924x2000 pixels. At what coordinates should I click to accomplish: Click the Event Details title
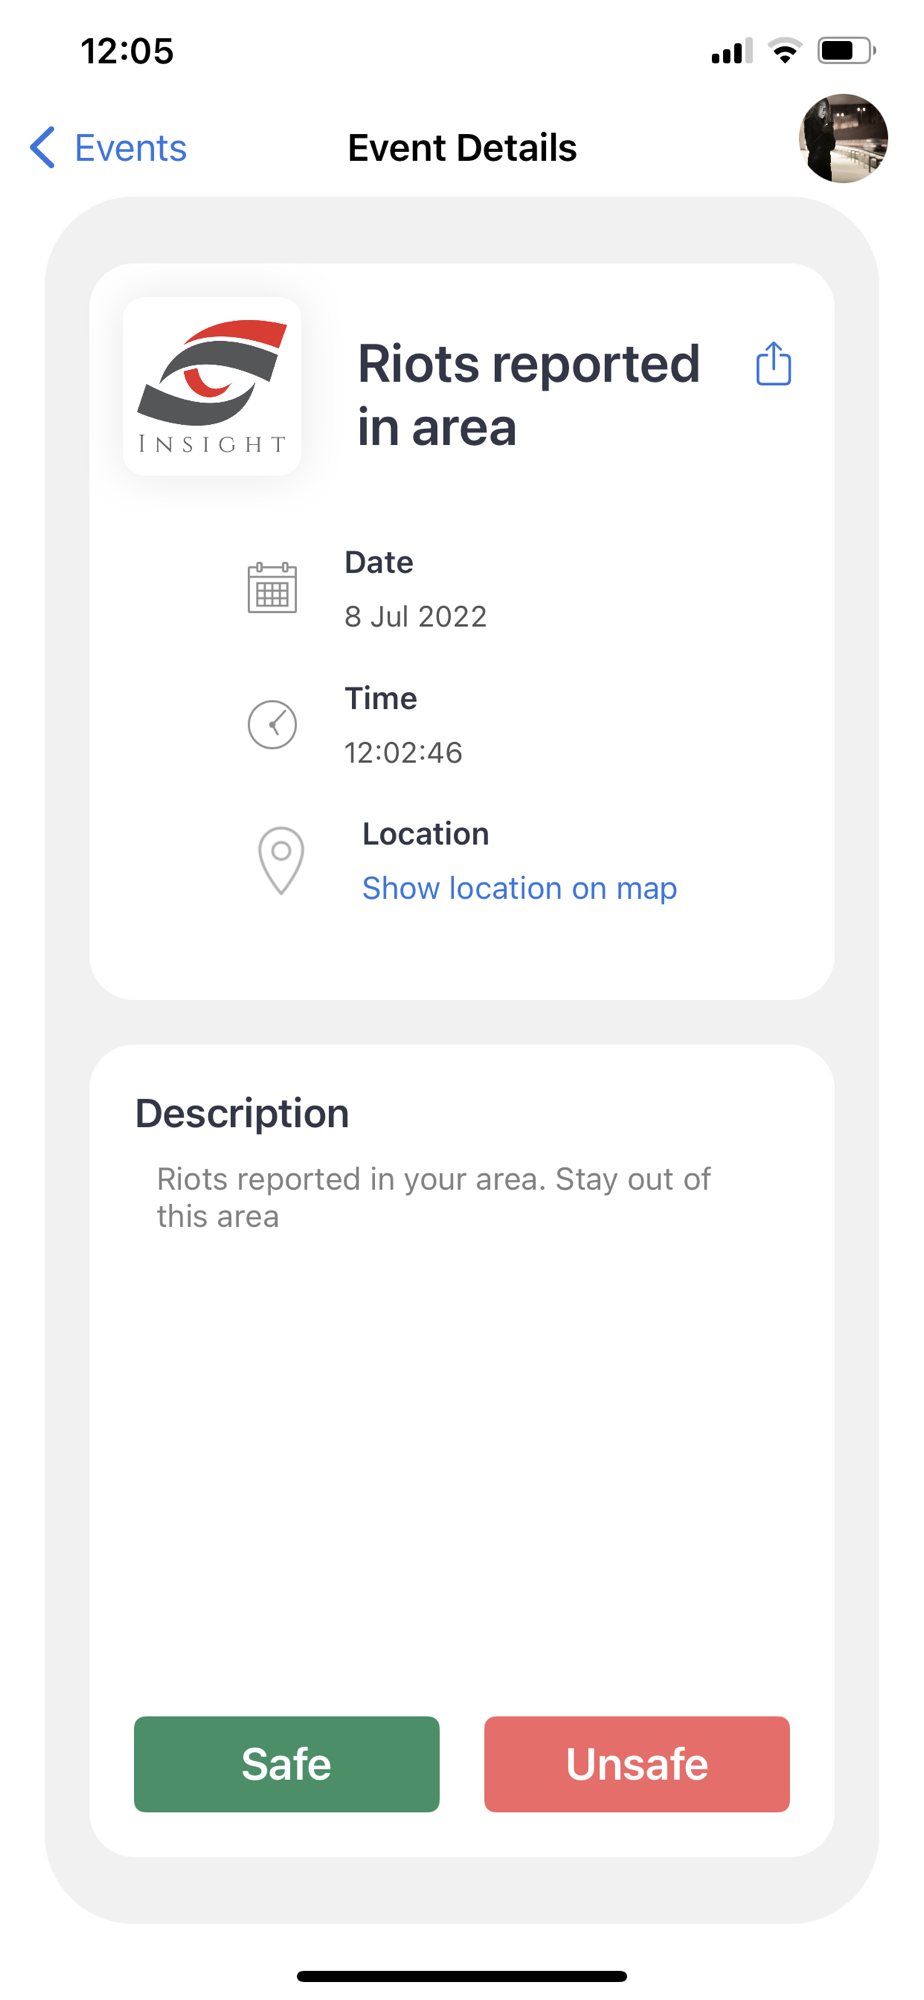click(x=462, y=148)
